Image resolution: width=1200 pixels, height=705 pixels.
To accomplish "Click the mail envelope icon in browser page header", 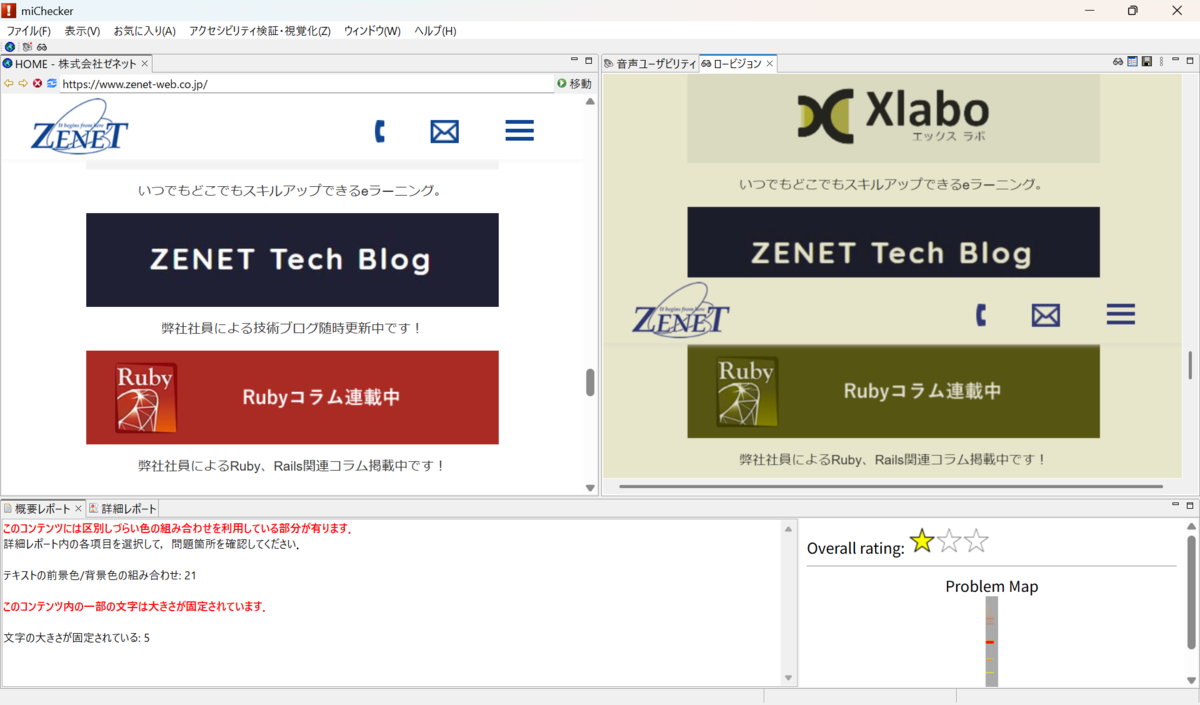I will click(x=444, y=131).
